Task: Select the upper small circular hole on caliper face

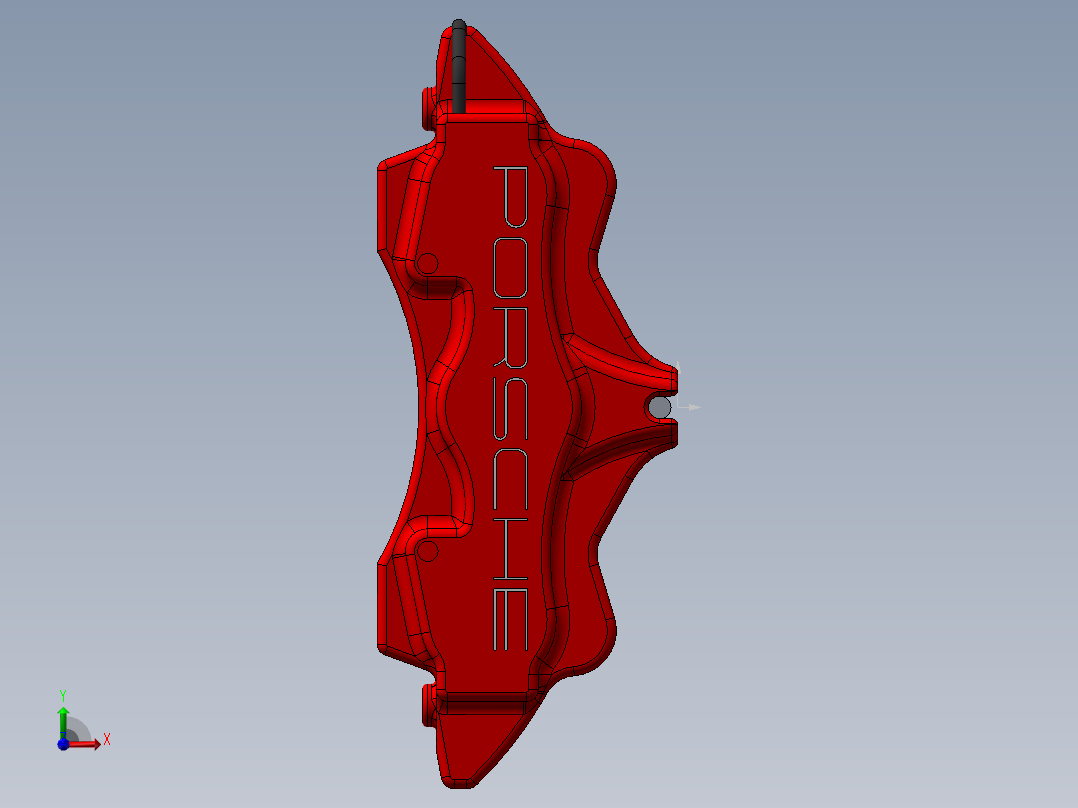Action: tap(427, 264)
